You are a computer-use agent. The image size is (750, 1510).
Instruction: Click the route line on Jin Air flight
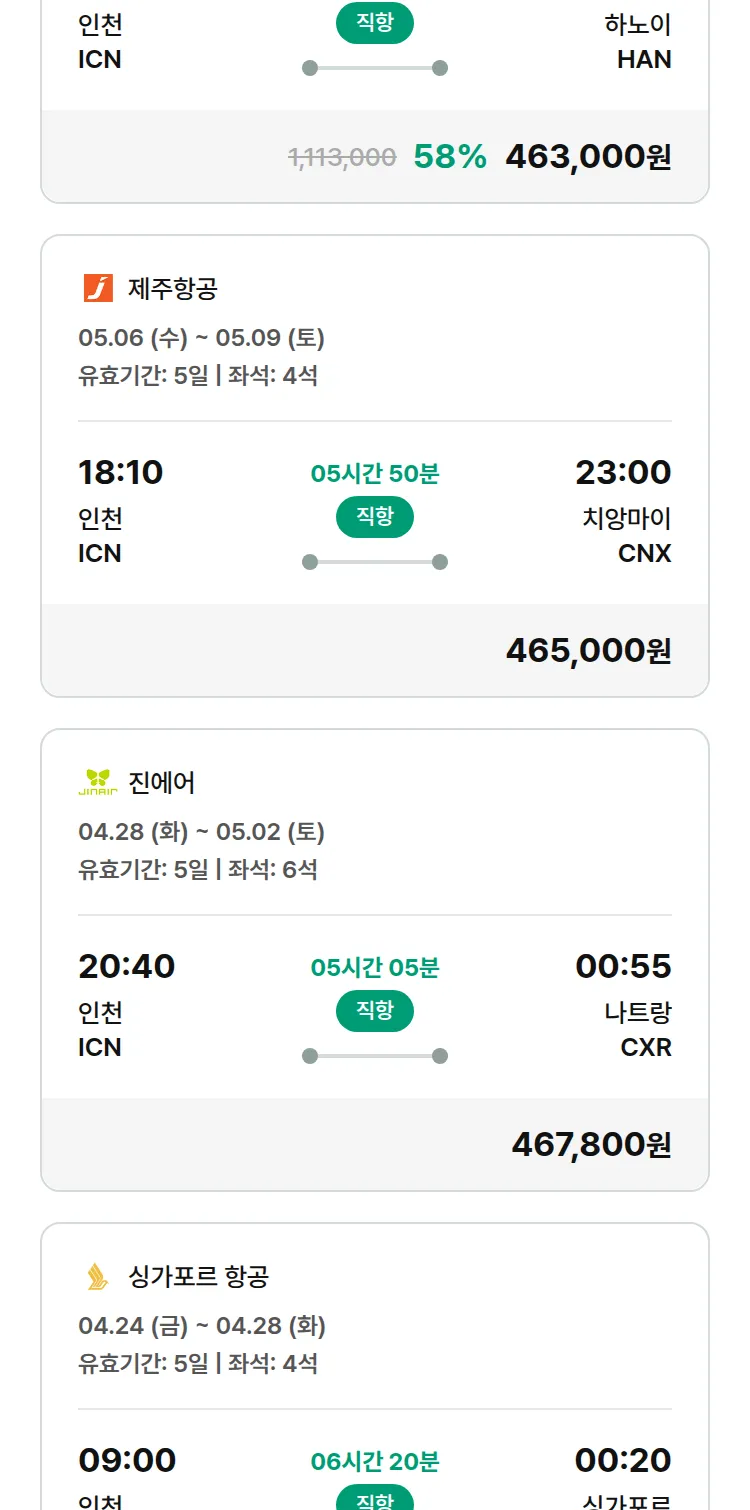point(375,1056)
